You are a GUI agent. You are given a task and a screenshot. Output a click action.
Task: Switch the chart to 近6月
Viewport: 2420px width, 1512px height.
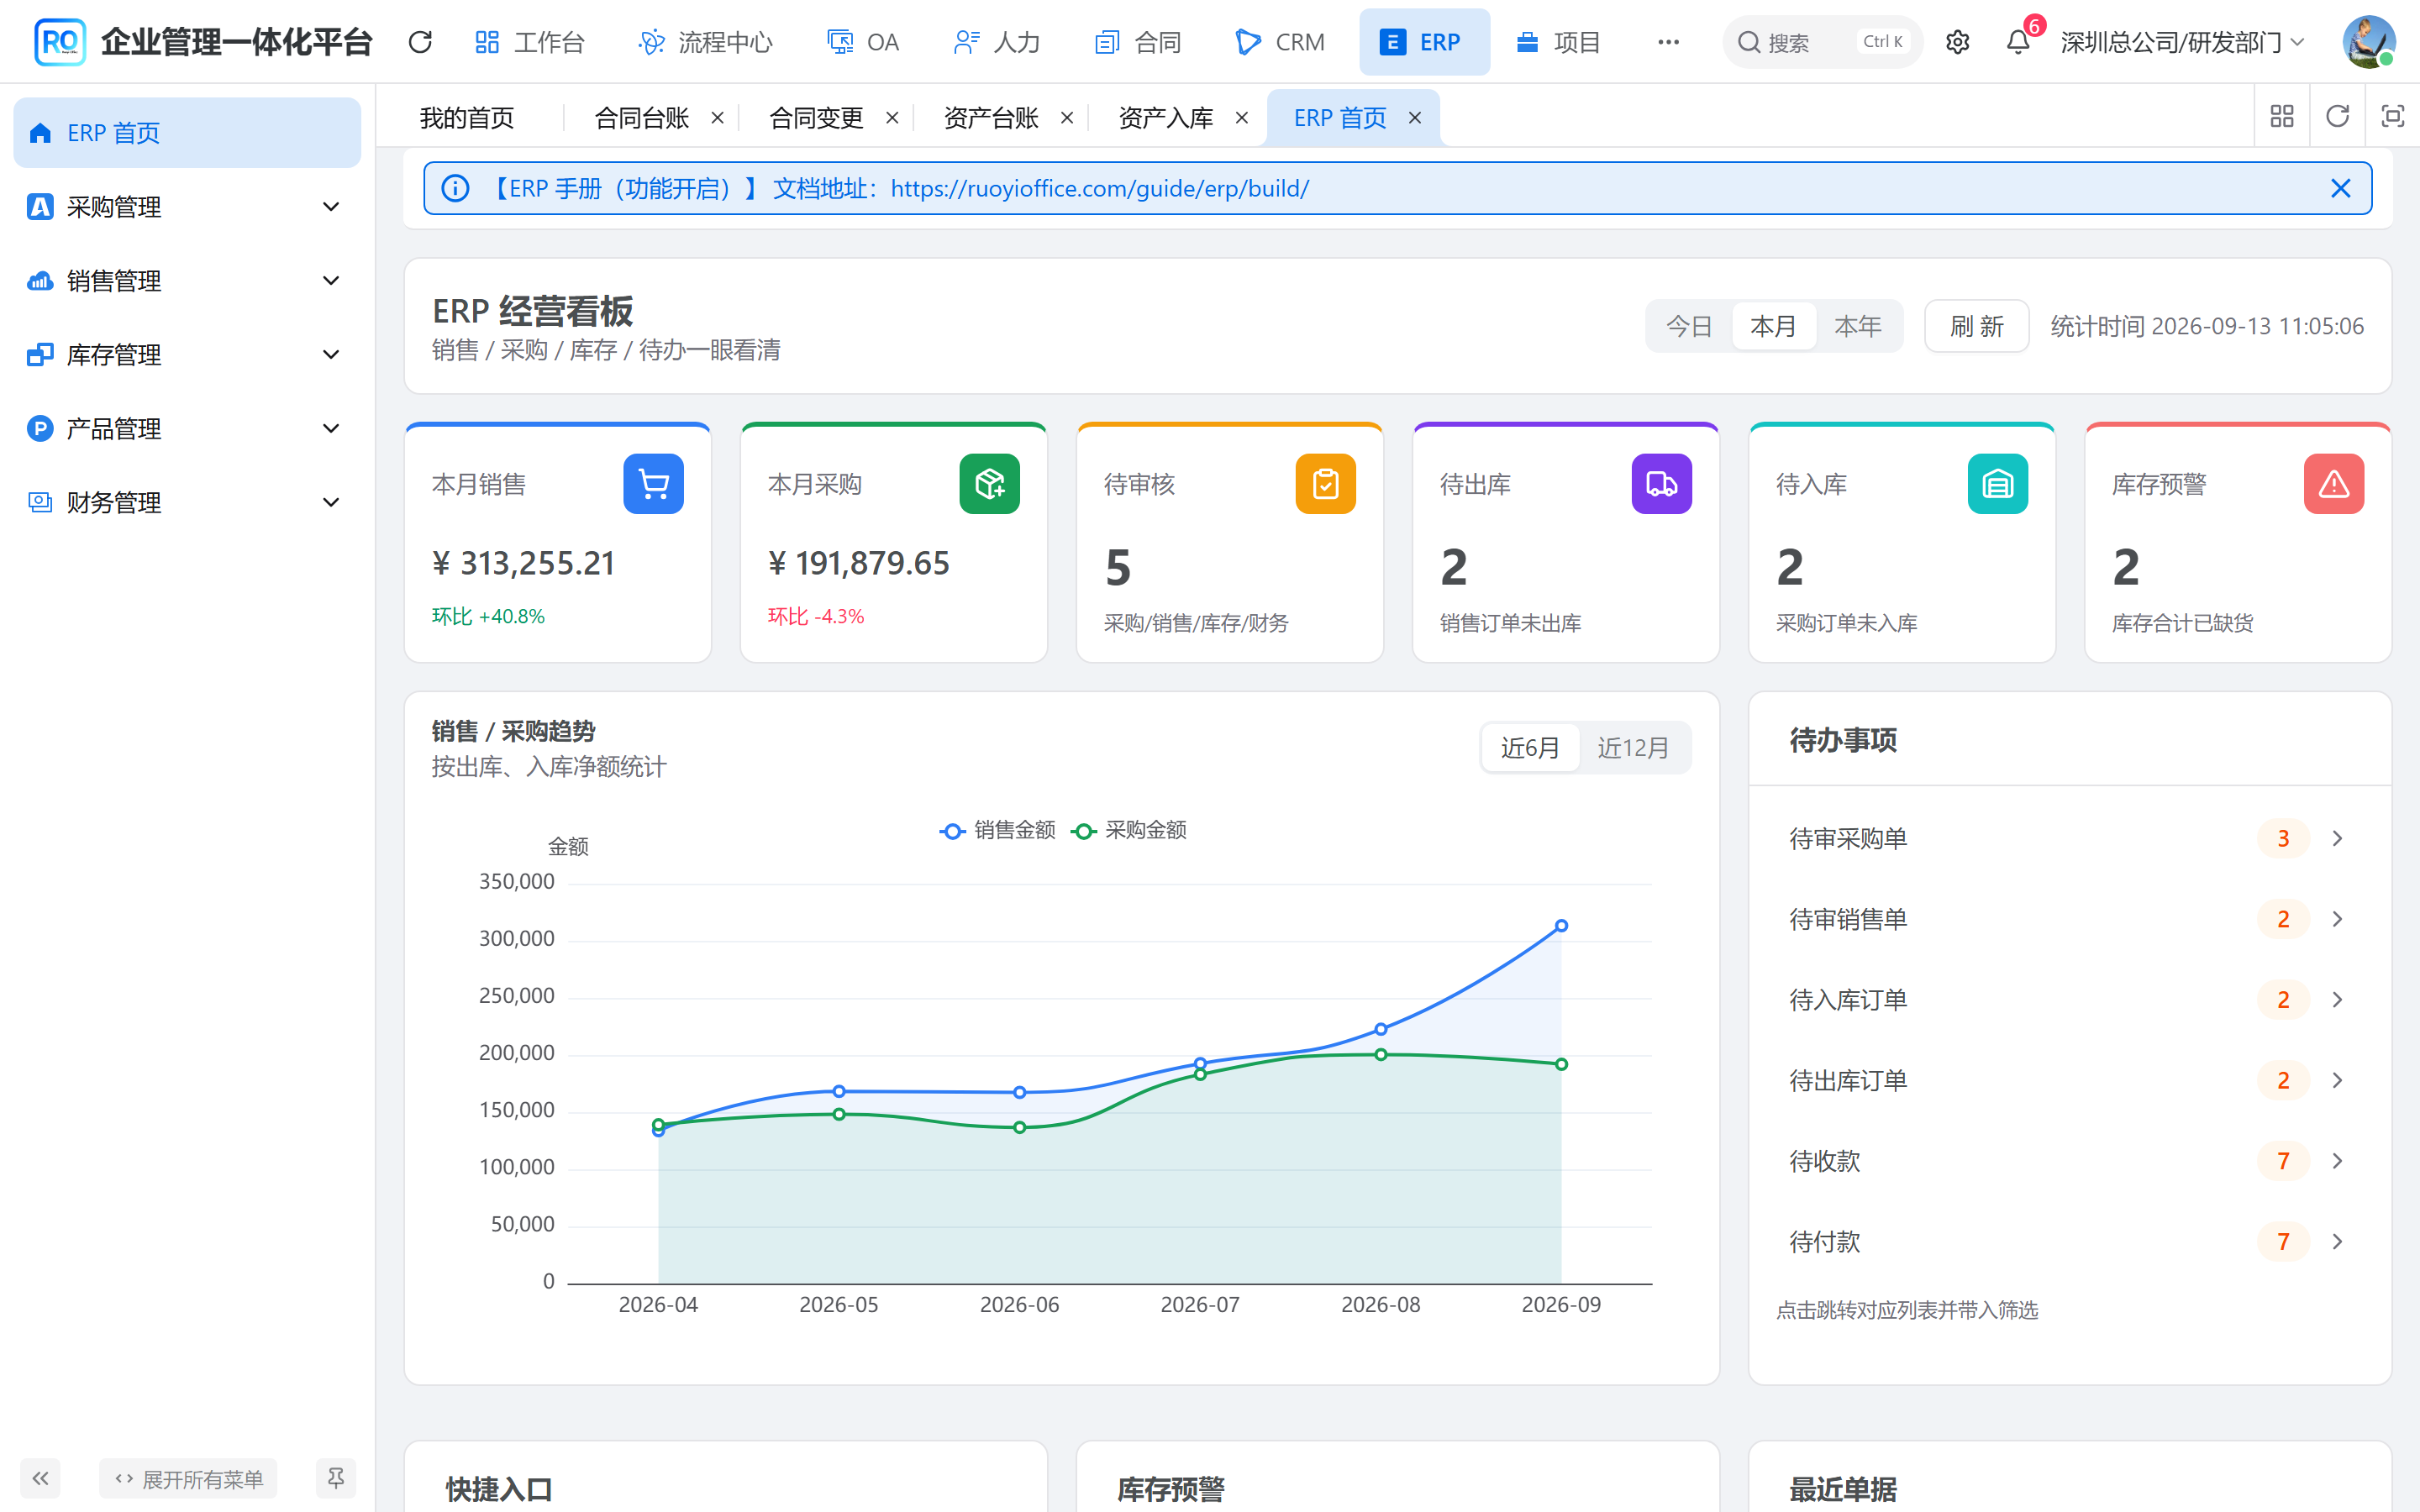1530,747
